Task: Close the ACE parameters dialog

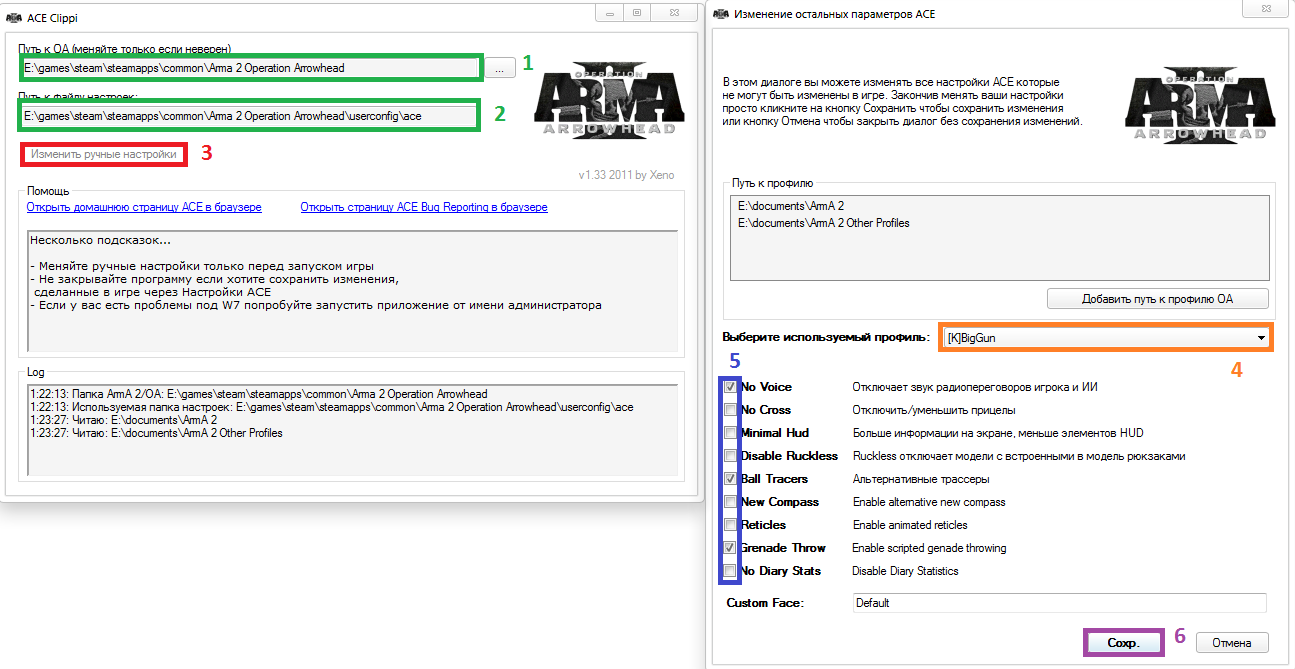Action: (x=1267, y=11)
